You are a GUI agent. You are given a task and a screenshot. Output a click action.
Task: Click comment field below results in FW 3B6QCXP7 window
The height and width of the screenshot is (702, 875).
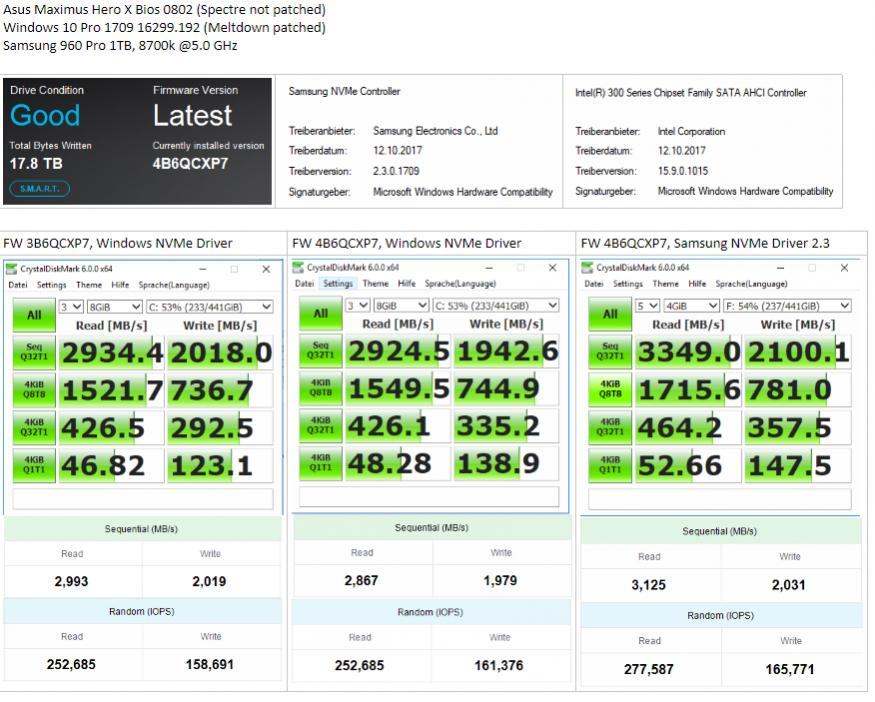pos(143,499)
